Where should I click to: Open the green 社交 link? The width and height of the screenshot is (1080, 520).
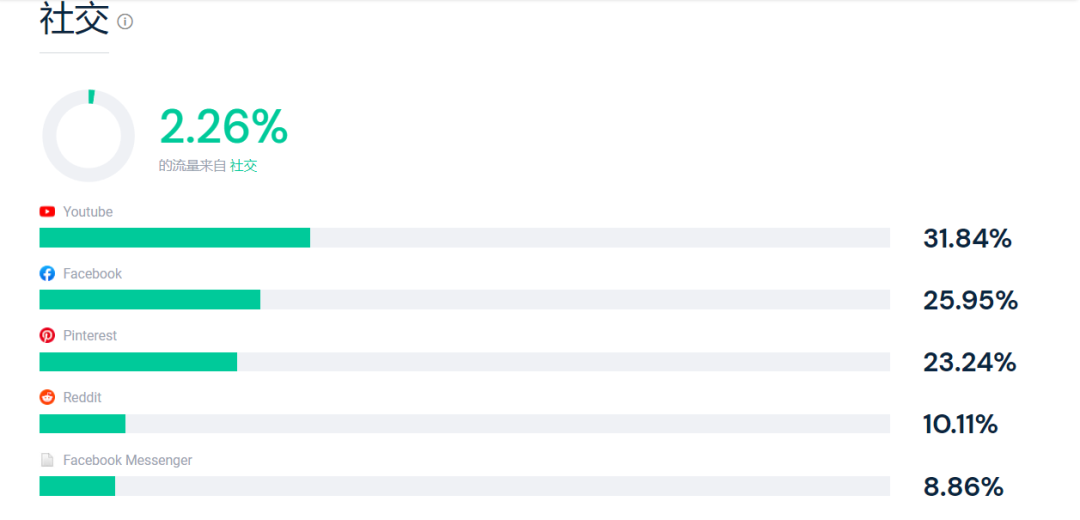[244, 166]
